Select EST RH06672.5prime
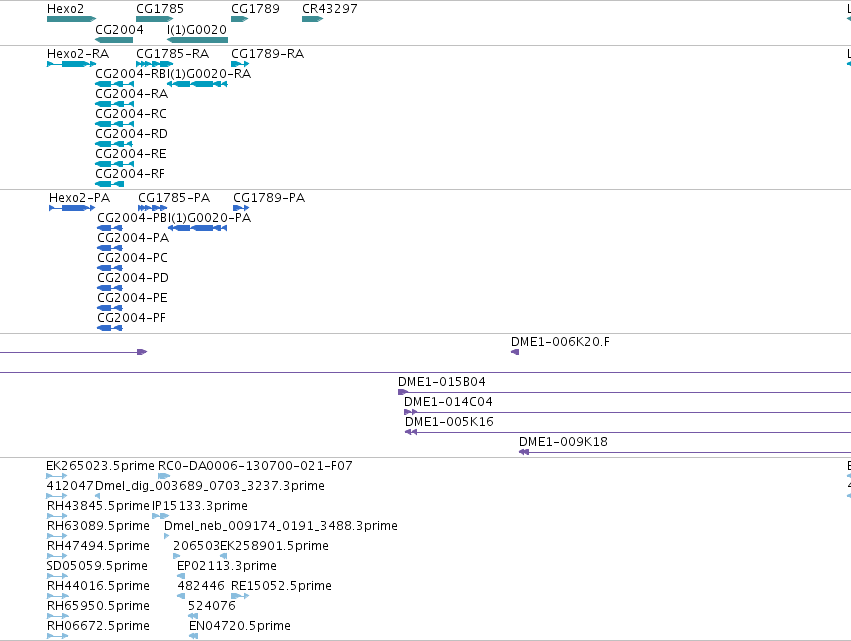Screen dimensions: 851x641 [98, 627]
